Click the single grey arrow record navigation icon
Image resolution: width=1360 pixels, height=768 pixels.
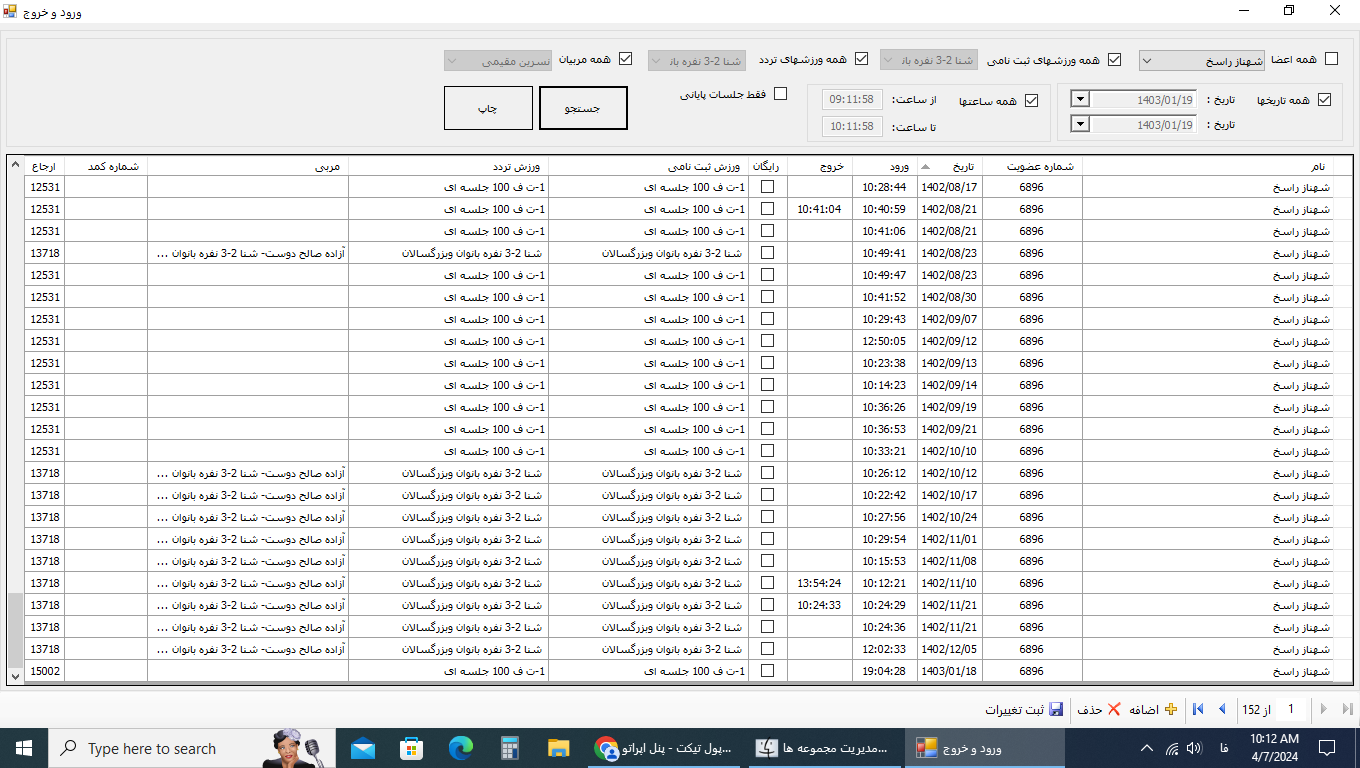[x=1324, y=709]
